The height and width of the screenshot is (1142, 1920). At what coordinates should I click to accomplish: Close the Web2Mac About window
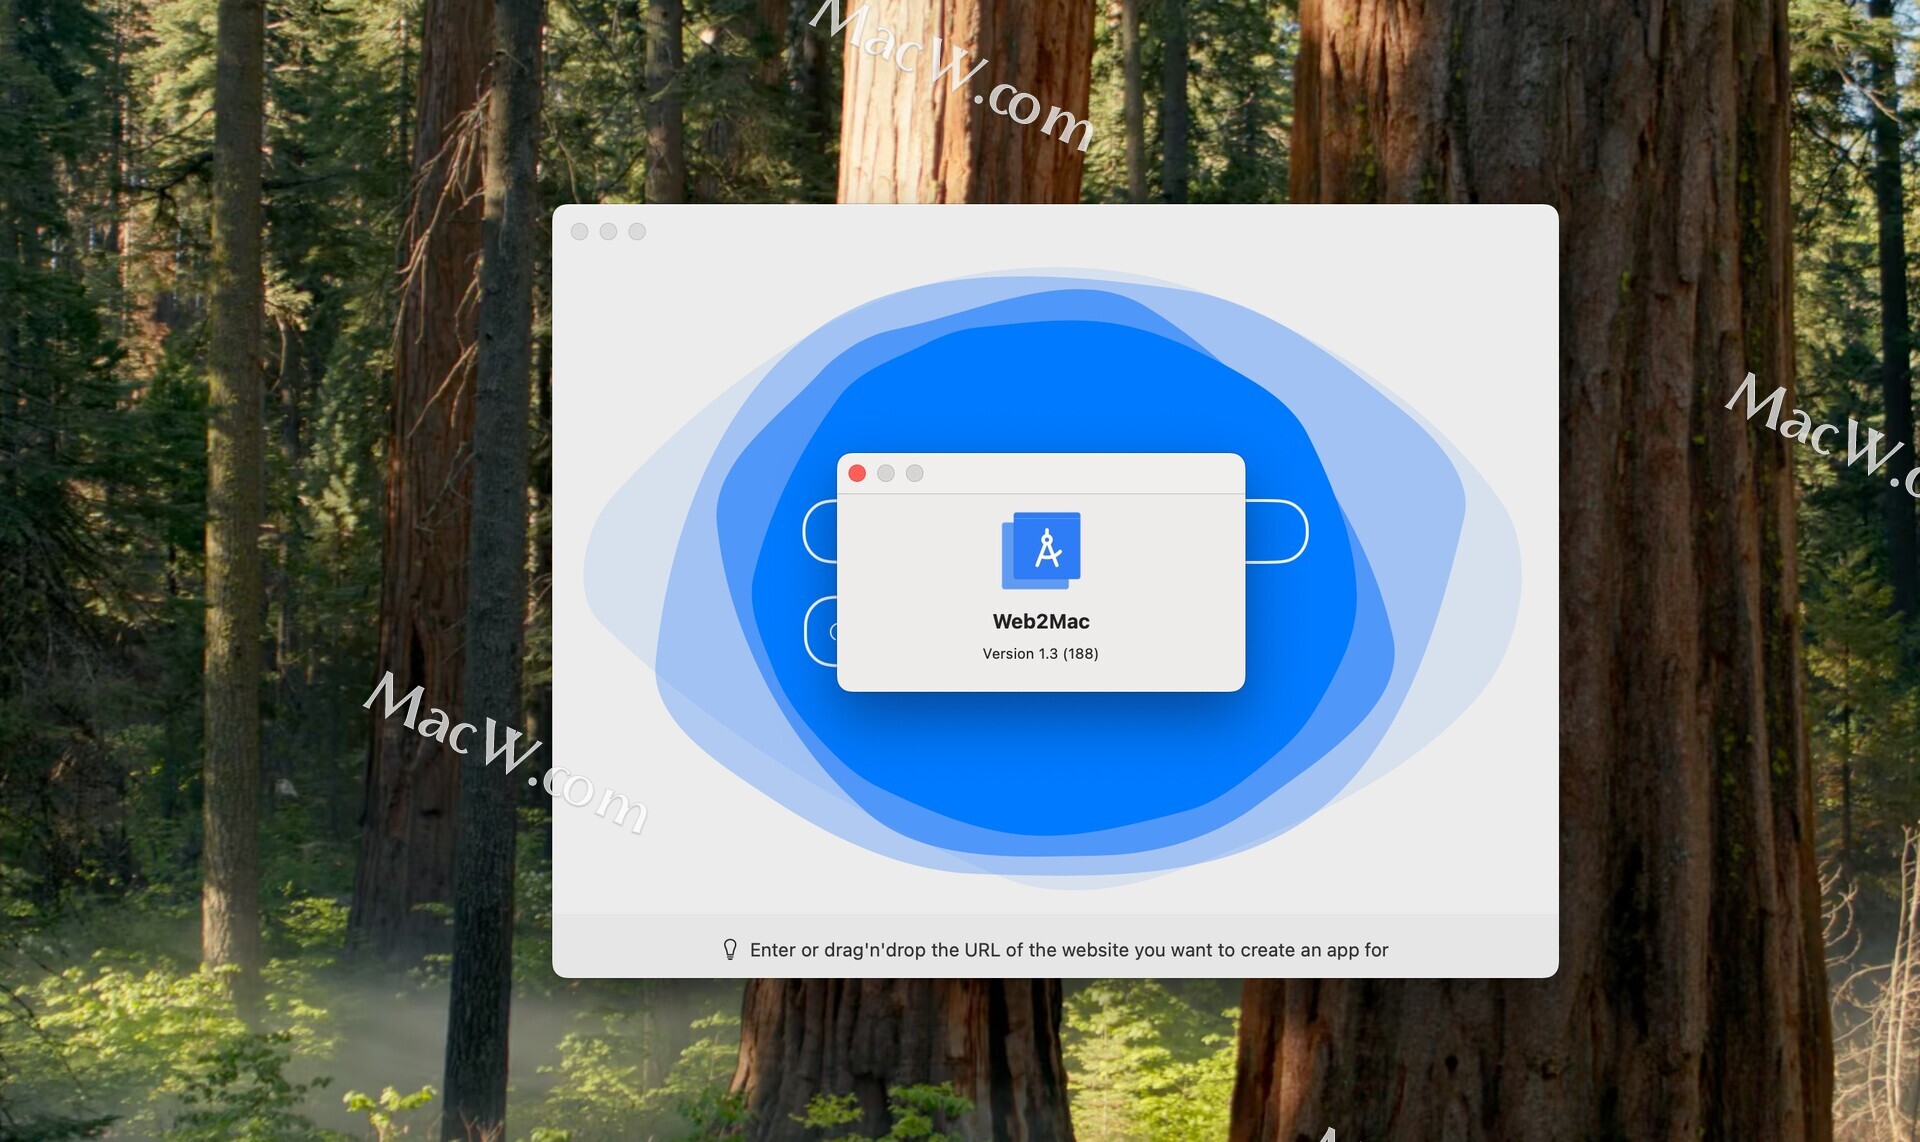(857, 473)
